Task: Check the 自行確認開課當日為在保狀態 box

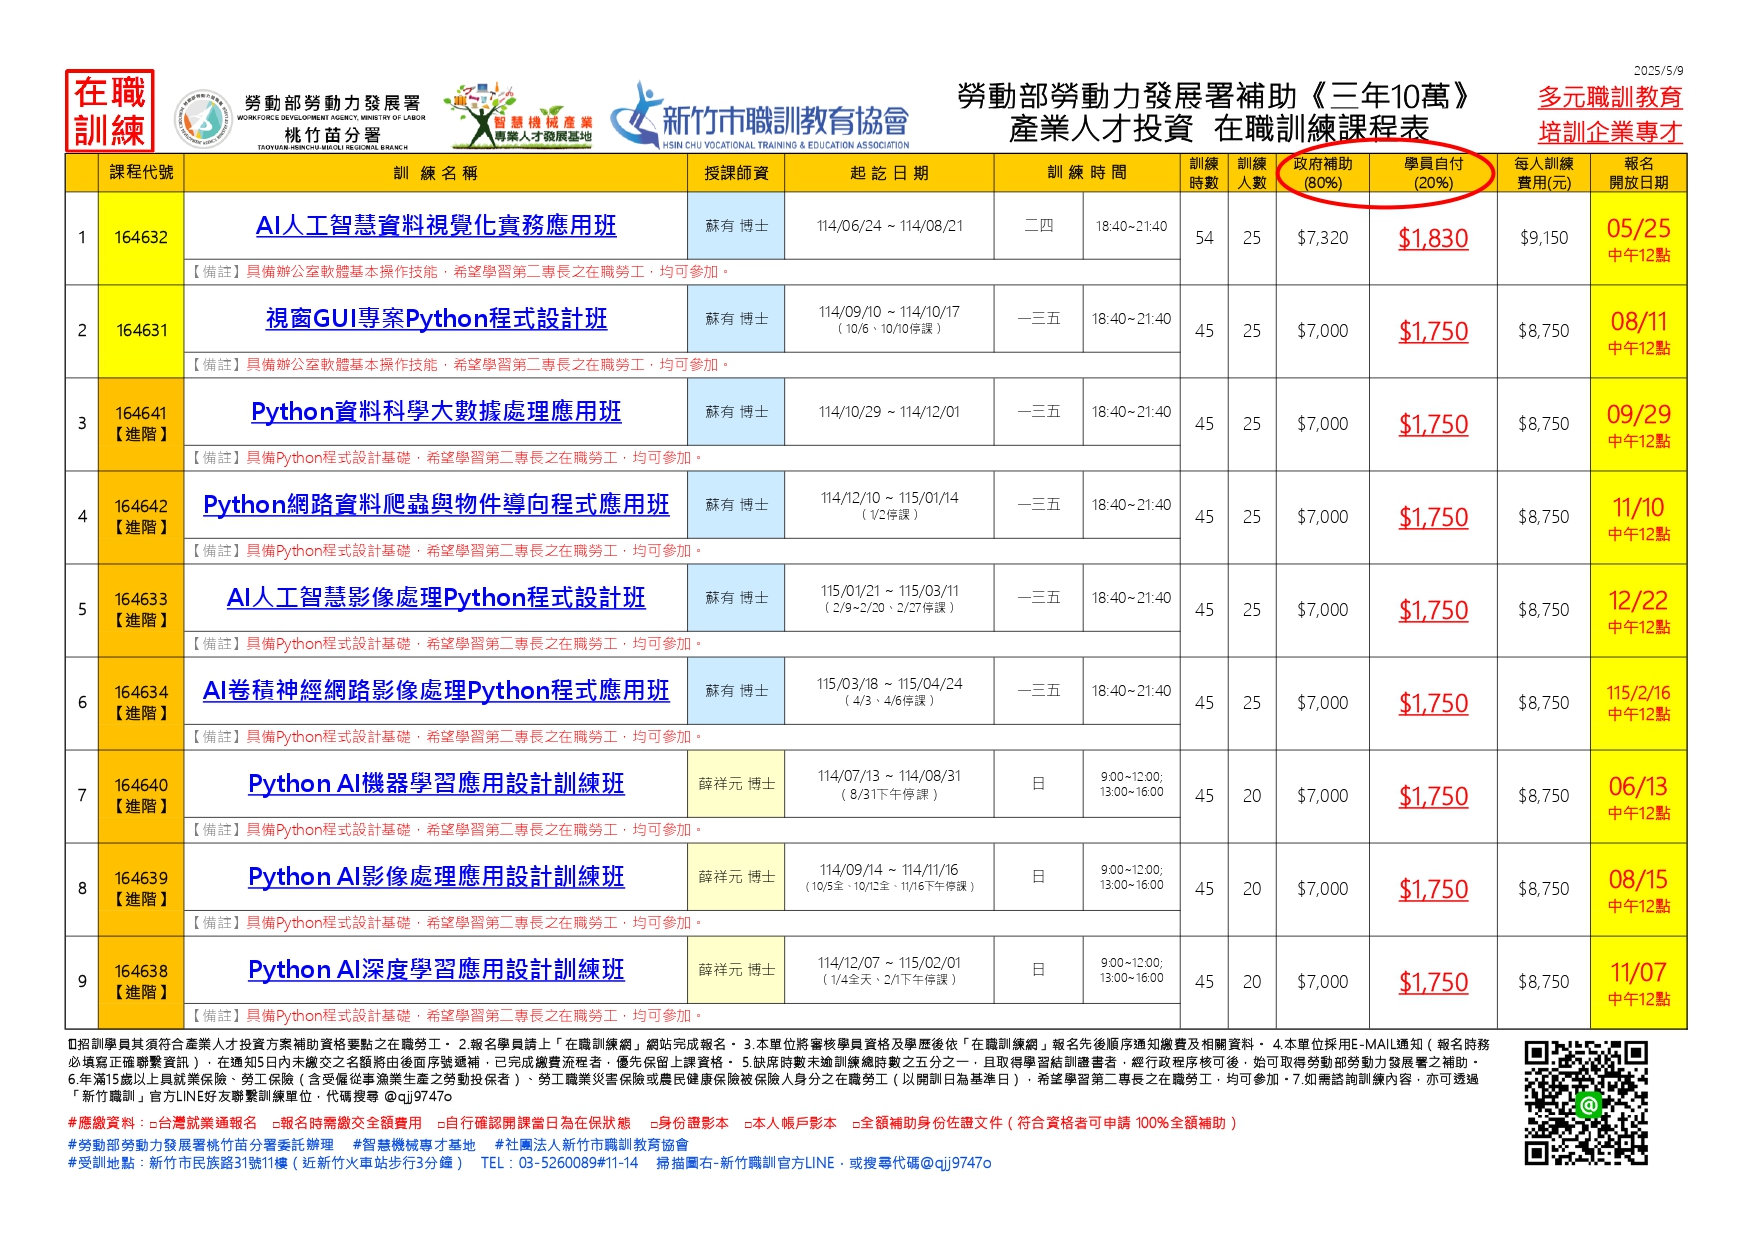Action: (x=440, y=1123)
